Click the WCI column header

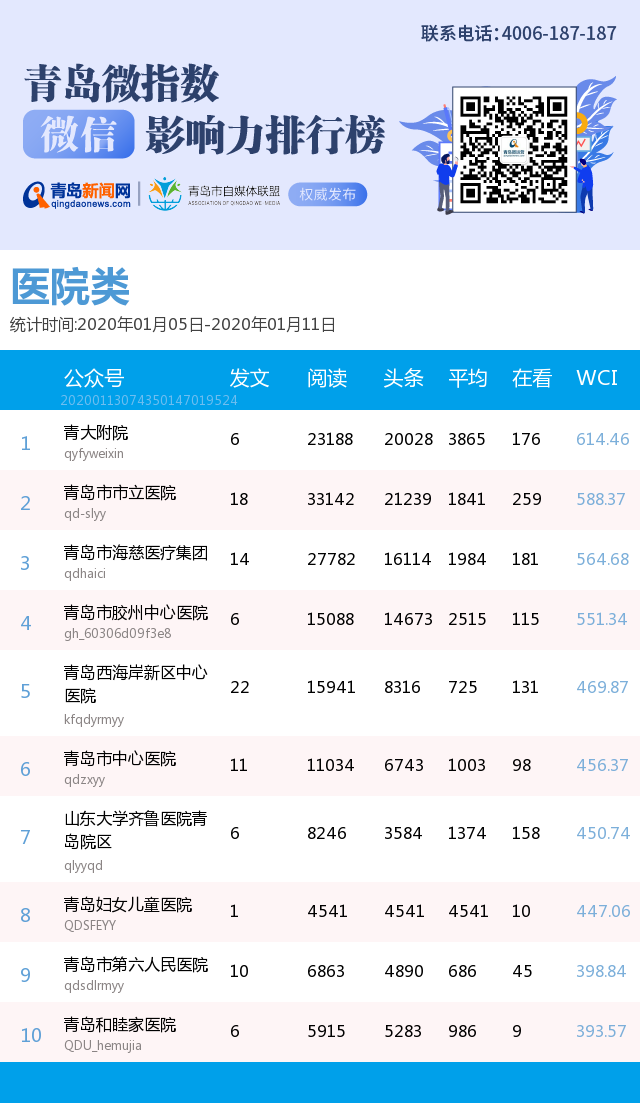coord(597,378)
